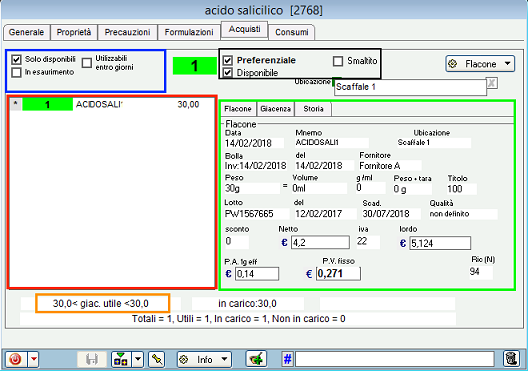The width and height of the screenshot is (528, 371).
Task: Open the Info dropdown button
Action: (x=204, y=360)
